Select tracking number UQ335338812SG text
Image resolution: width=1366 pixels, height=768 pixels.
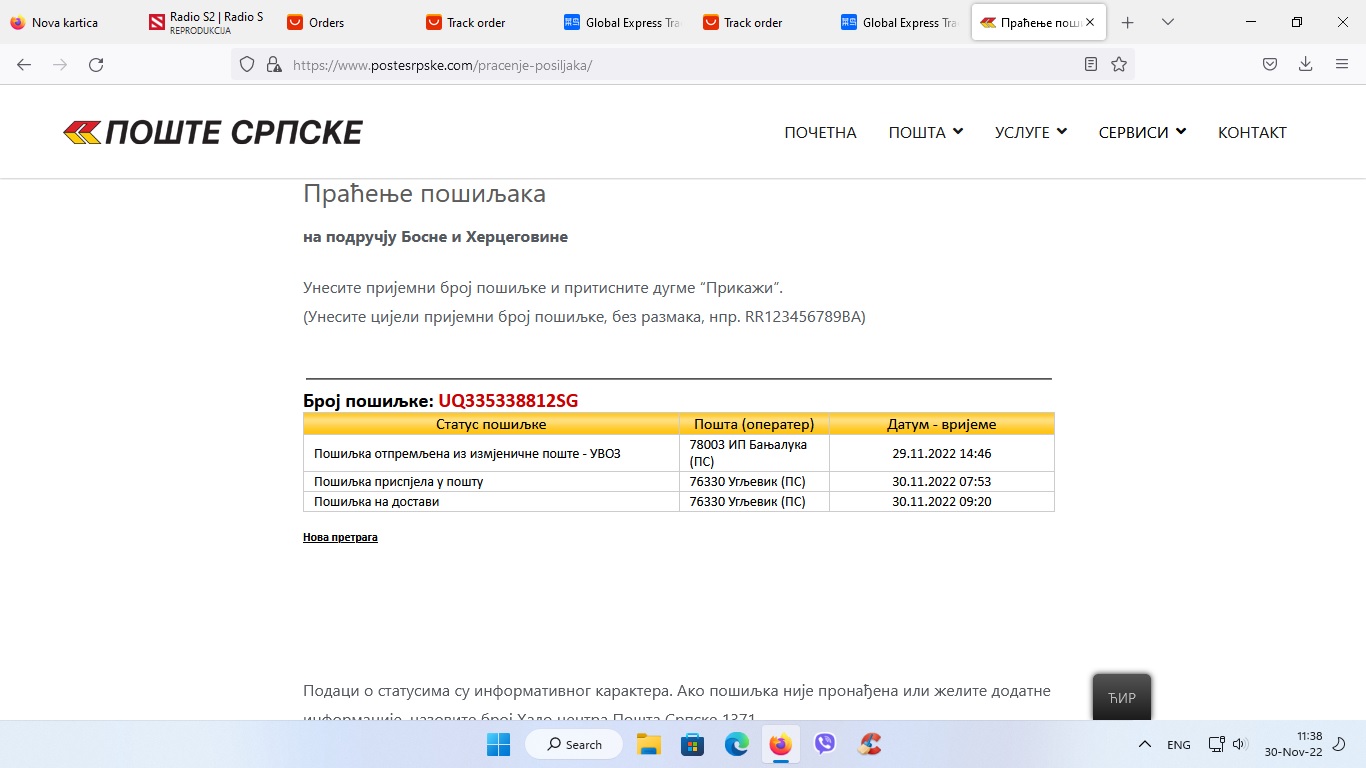tap(508, 401)
